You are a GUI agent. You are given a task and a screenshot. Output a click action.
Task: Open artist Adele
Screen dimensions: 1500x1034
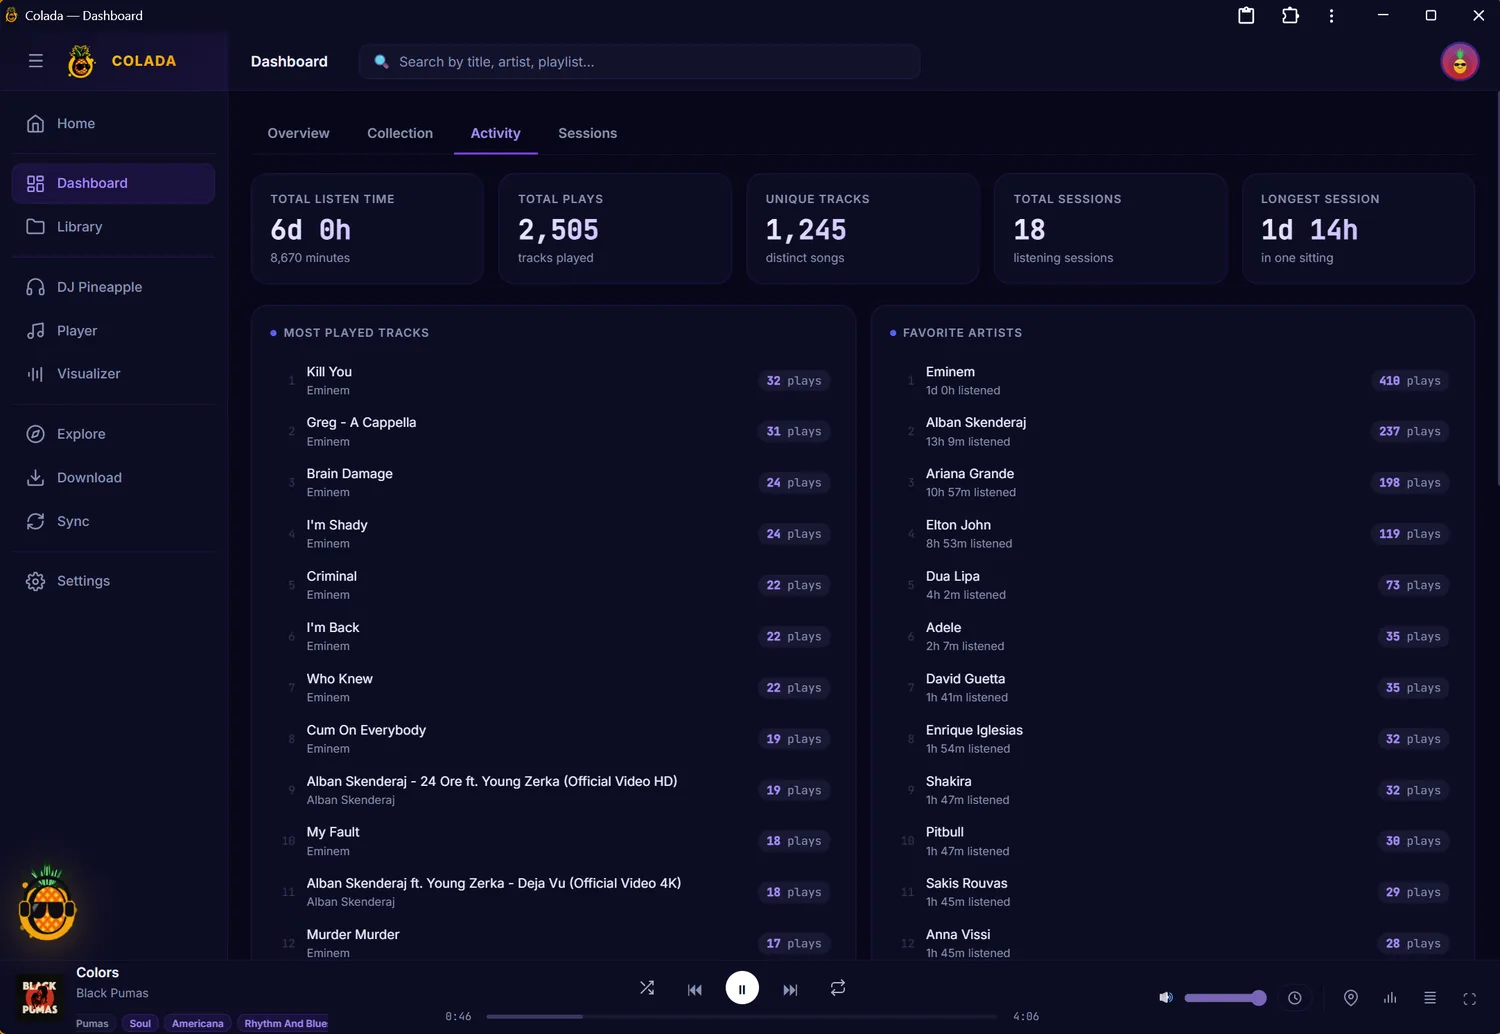(1172, 637)
